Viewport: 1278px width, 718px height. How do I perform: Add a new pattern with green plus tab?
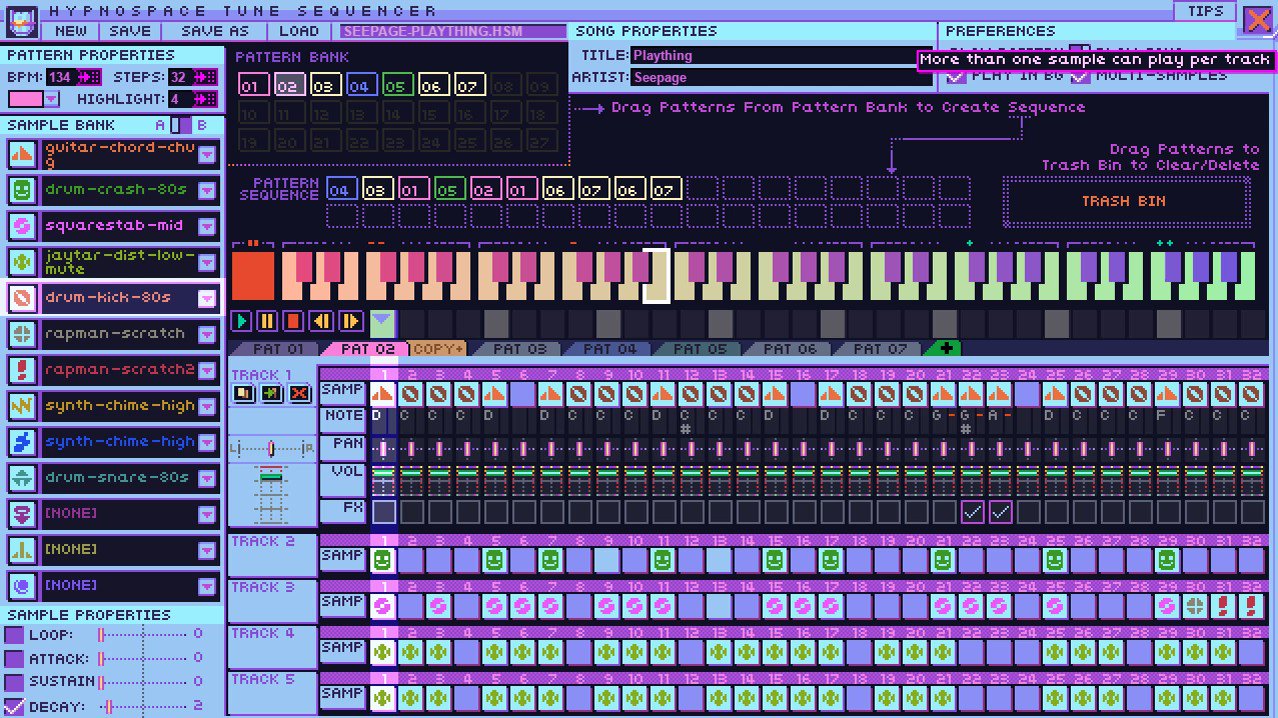point(943,349)
